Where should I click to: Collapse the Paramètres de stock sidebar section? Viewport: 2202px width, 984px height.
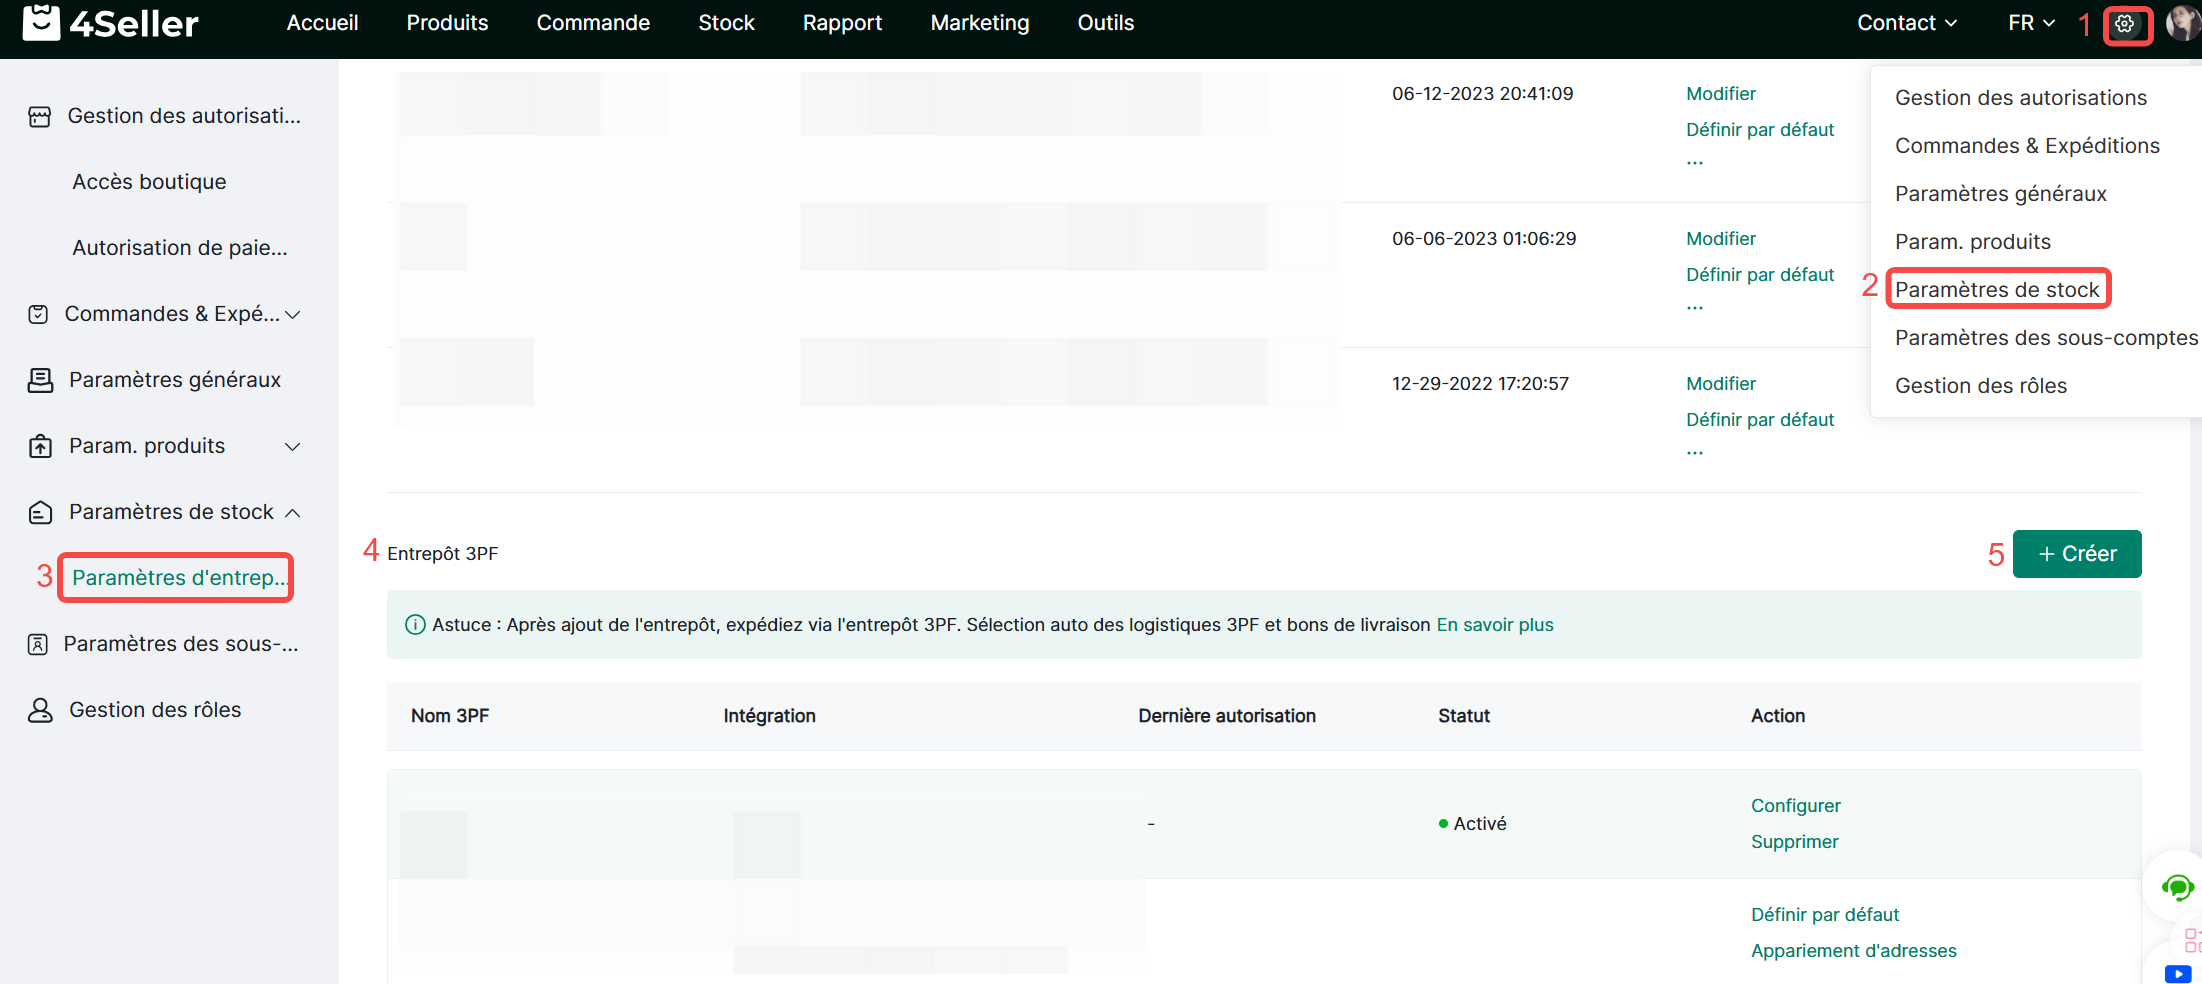(293, 512)
